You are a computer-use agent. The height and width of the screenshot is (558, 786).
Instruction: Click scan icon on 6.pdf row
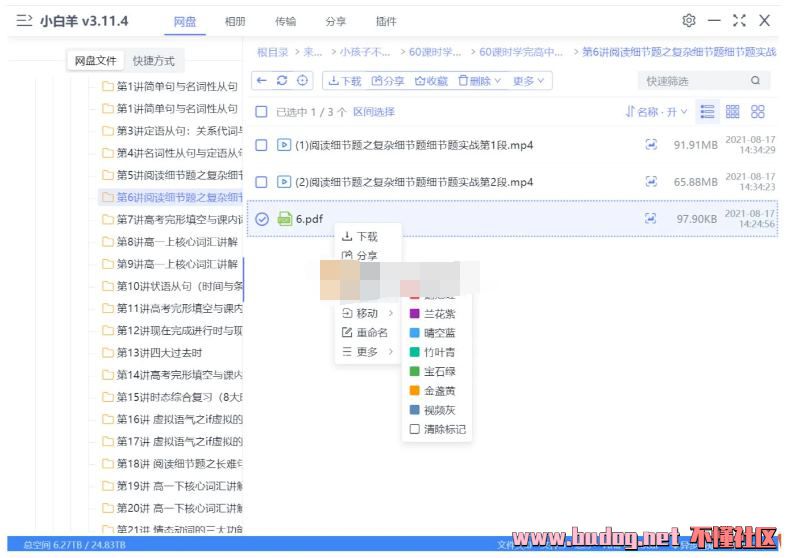[x=652, y=219]
